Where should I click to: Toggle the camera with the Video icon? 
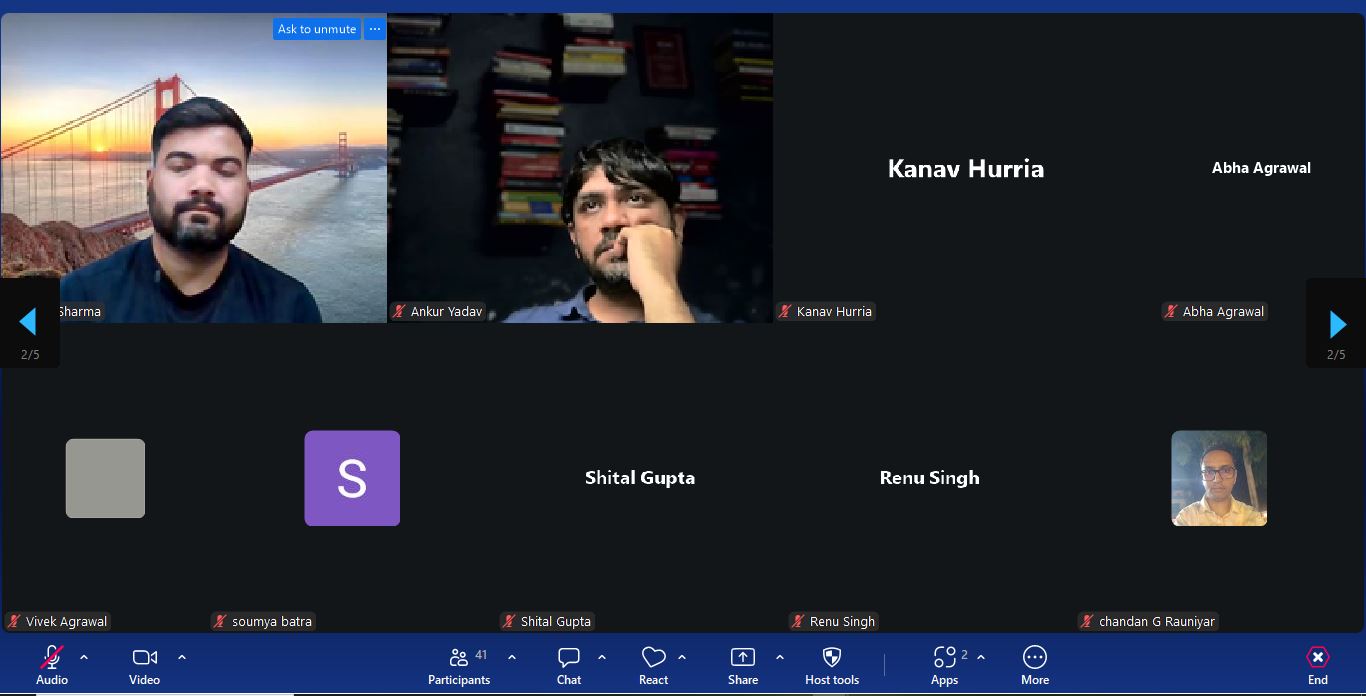point(145,658)
